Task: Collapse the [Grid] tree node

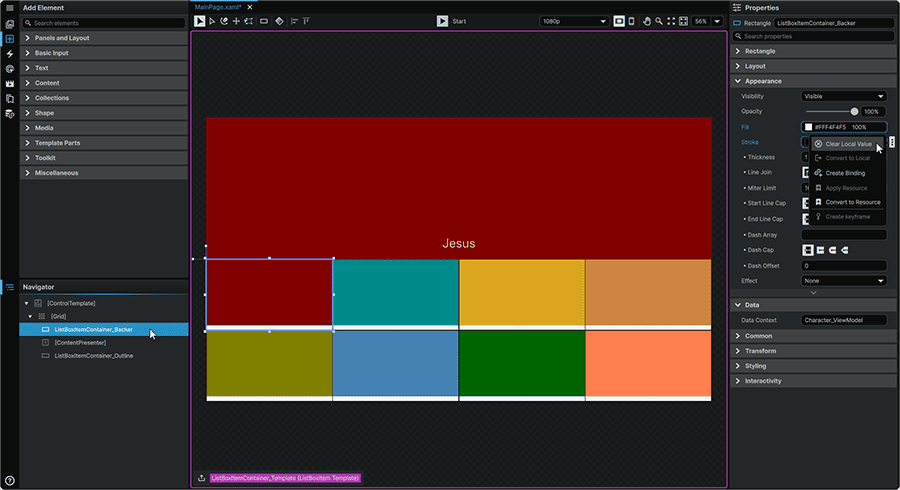Action: tap(30, 316)
